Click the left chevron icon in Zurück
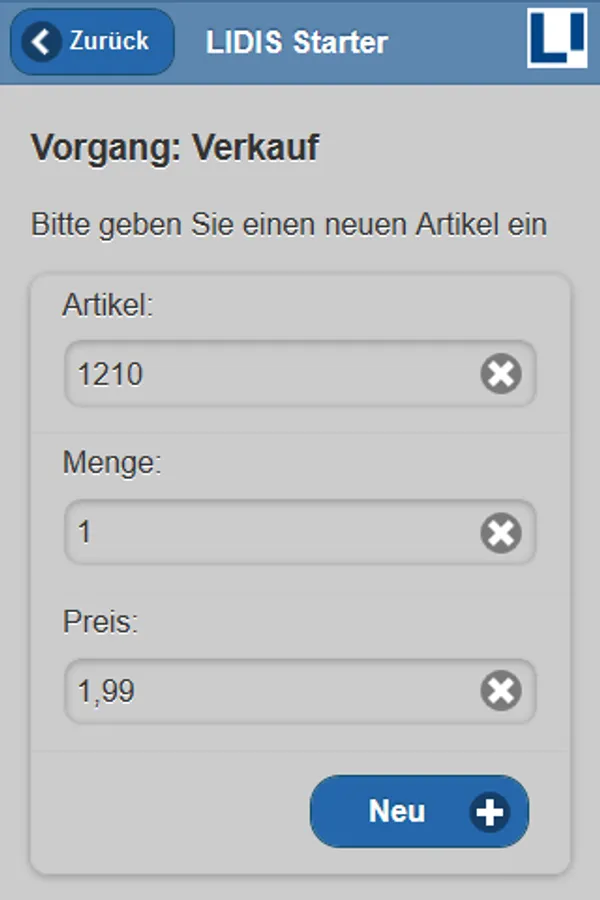This screenshot has height=900, width=600. (x=42, y=42)
